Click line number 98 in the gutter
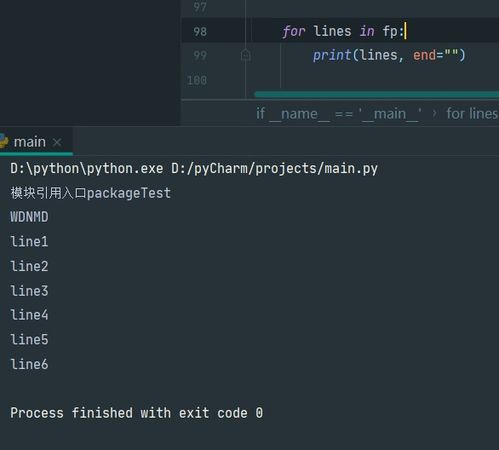This screenshot has width=499, height=450. pyautogui.click(x=200, y=32)
